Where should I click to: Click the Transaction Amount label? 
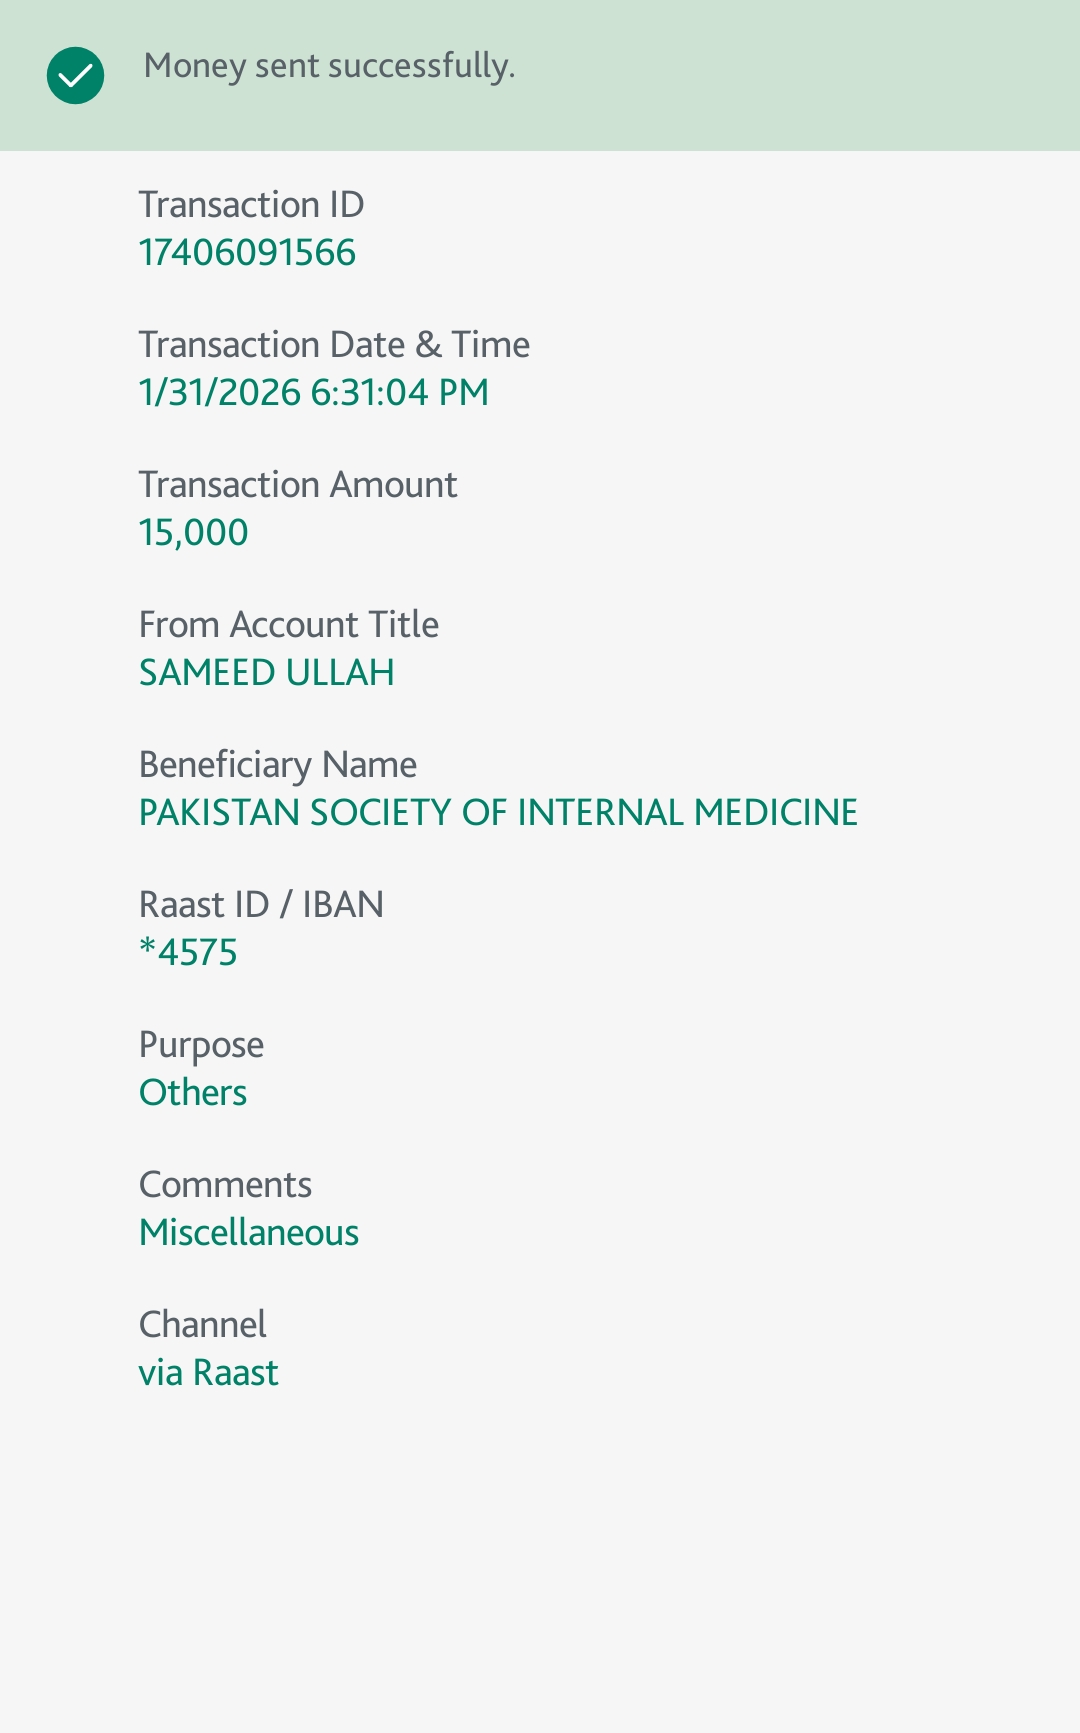pyautogui.click(x=298, y=484)
